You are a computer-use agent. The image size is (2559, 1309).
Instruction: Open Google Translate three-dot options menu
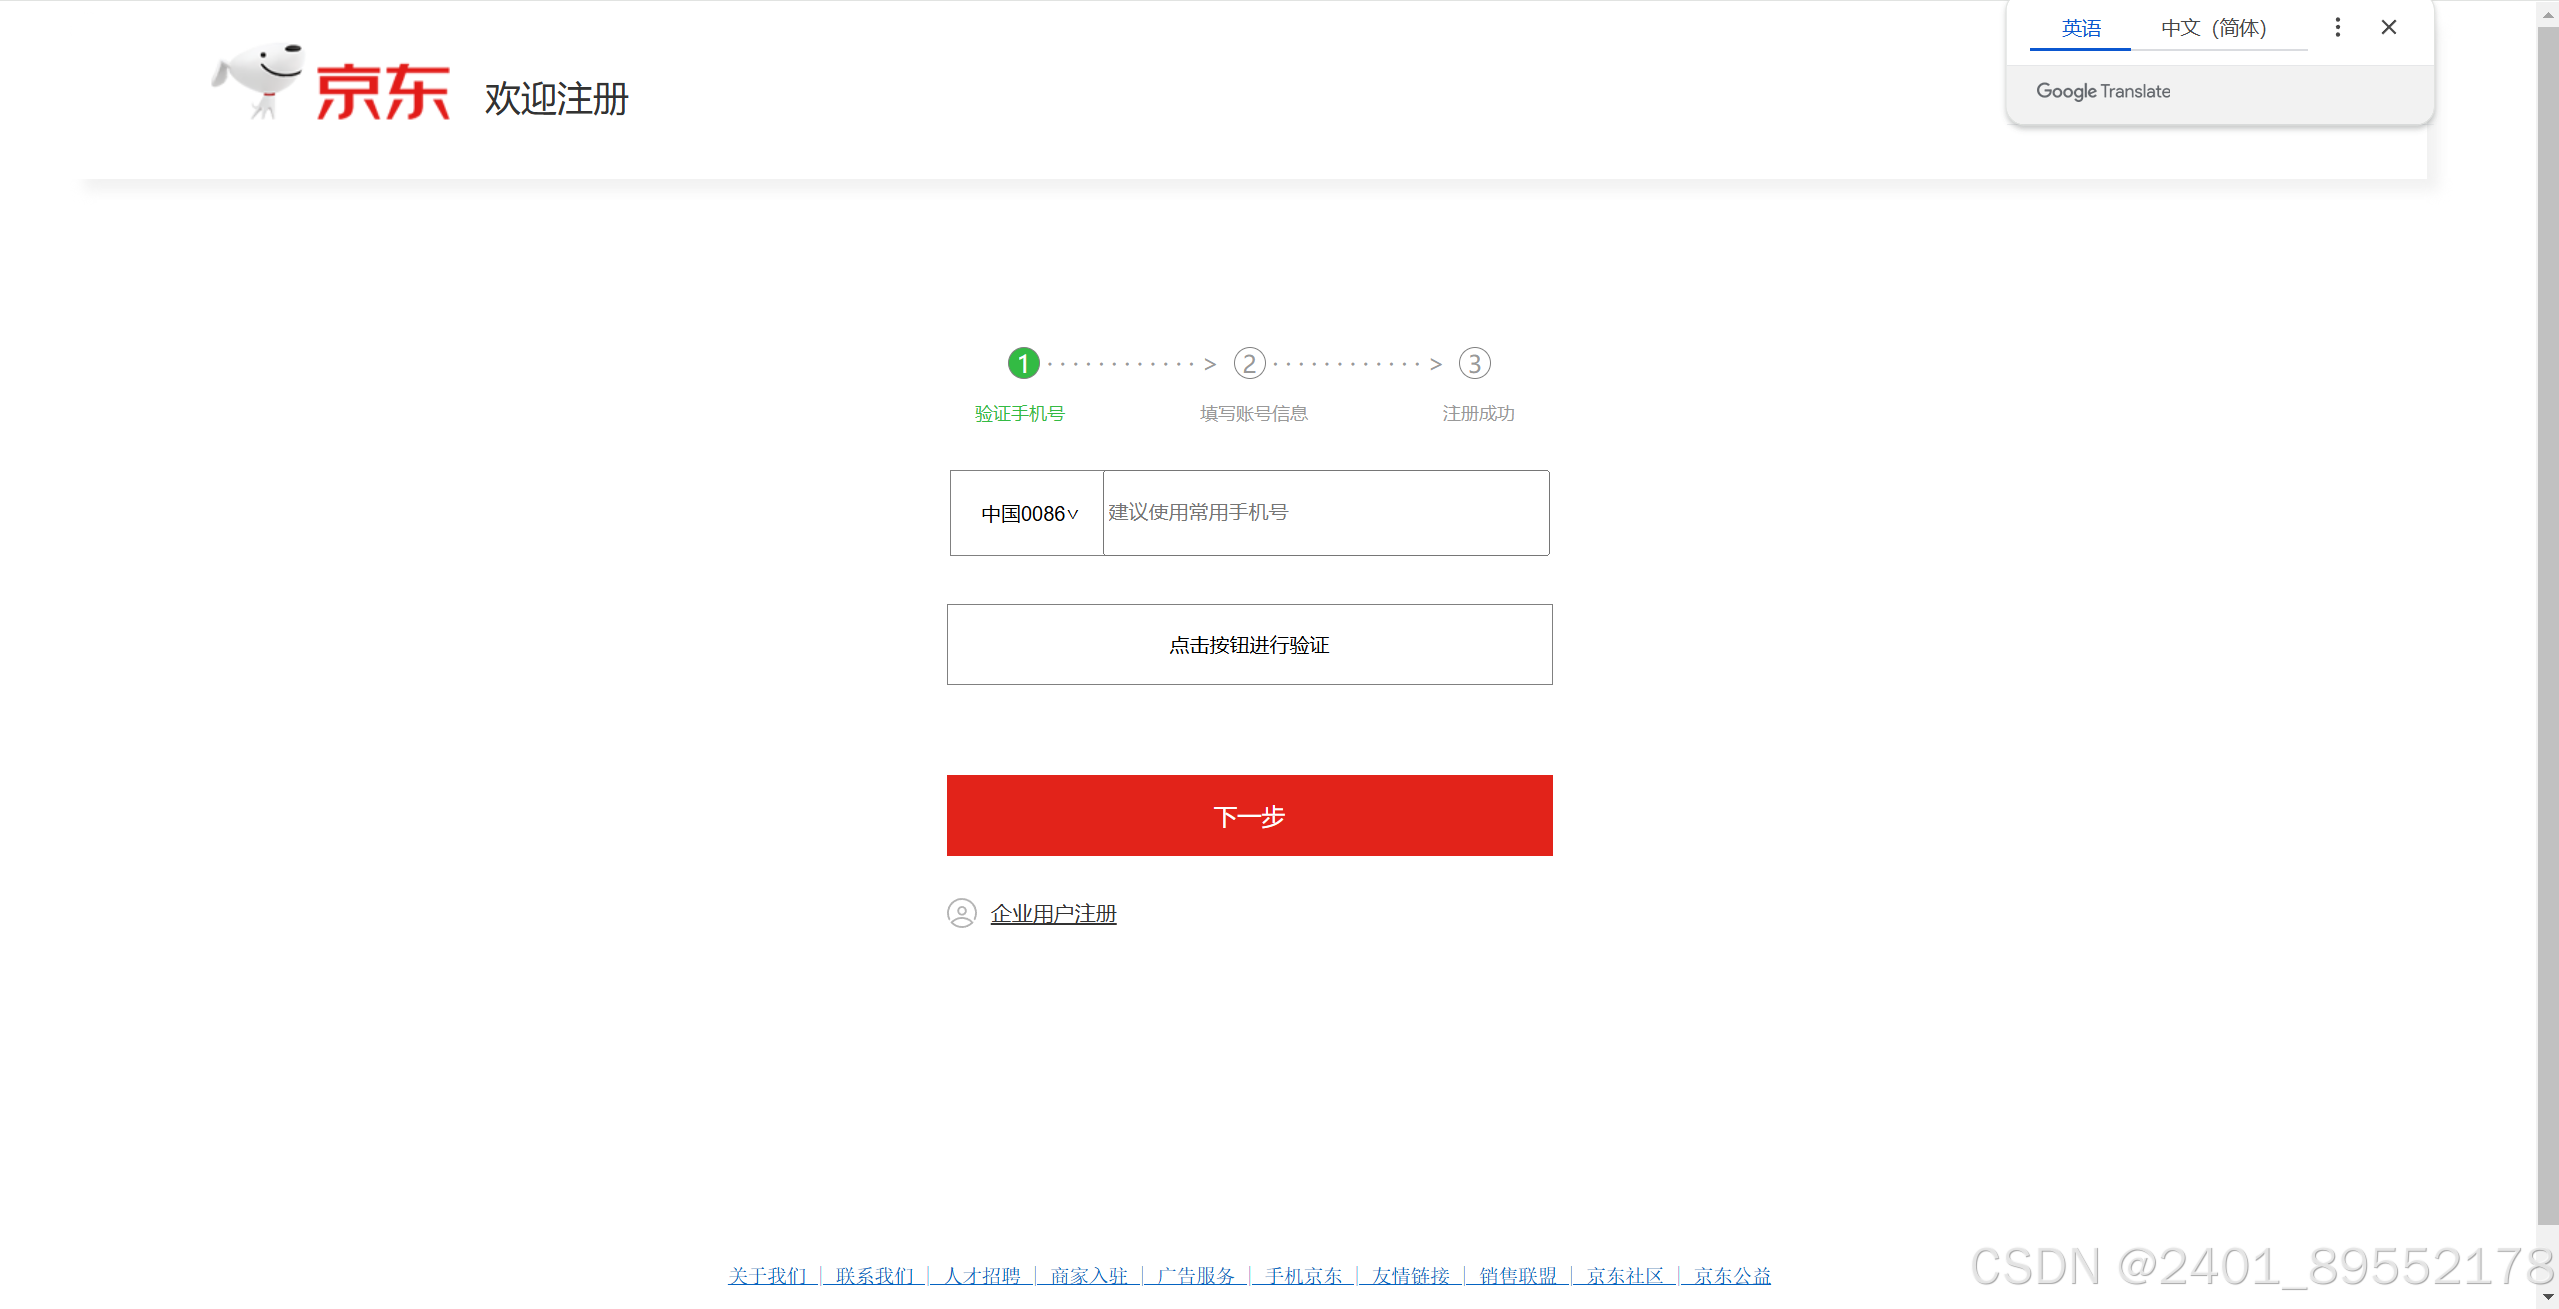2337,28
